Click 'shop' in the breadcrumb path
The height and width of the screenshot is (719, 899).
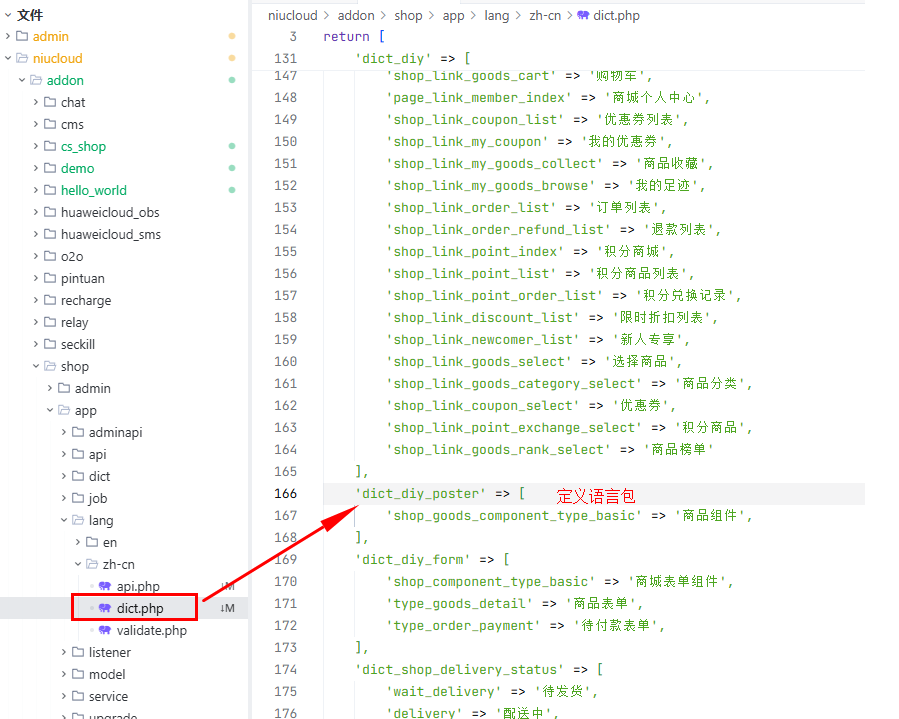pos(408,16)
